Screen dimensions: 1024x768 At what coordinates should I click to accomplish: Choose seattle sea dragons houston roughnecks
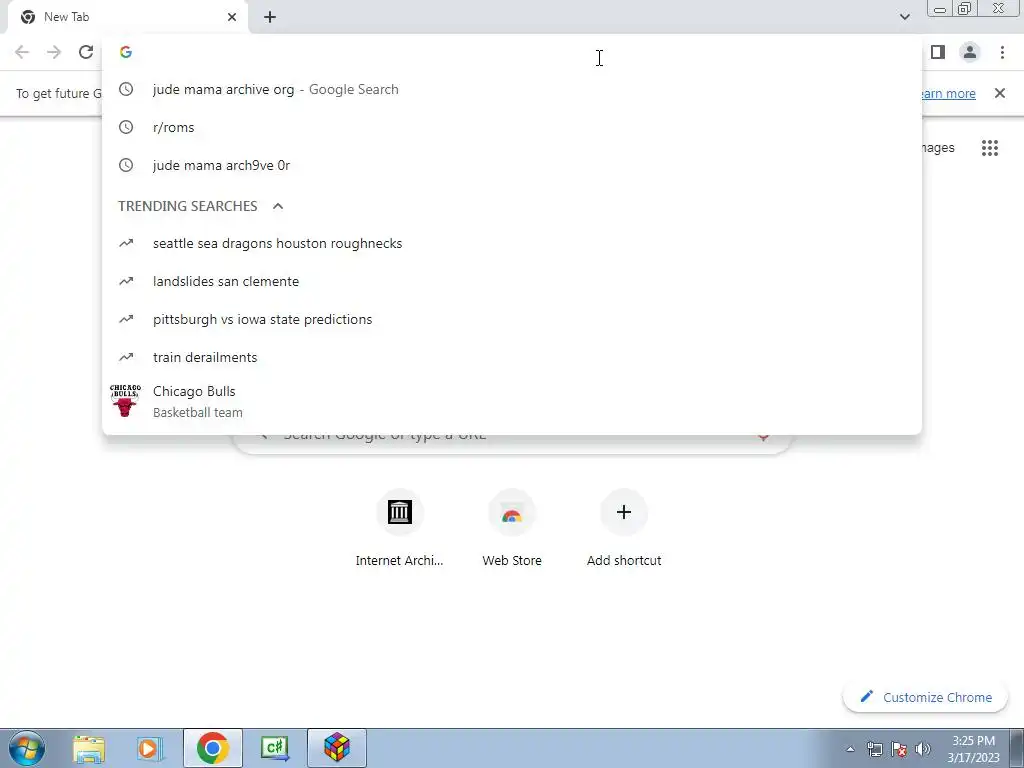[x=512, y=244]
